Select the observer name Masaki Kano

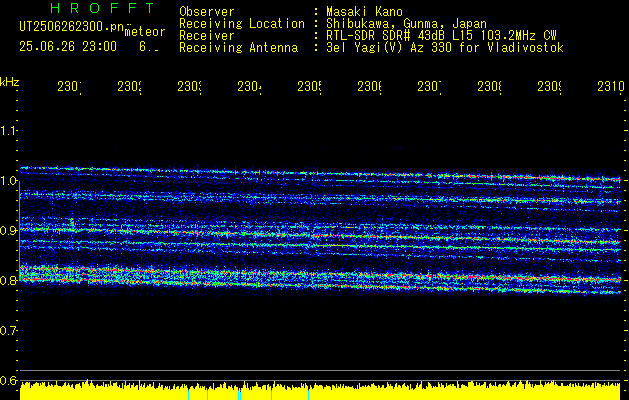point(364,11)
